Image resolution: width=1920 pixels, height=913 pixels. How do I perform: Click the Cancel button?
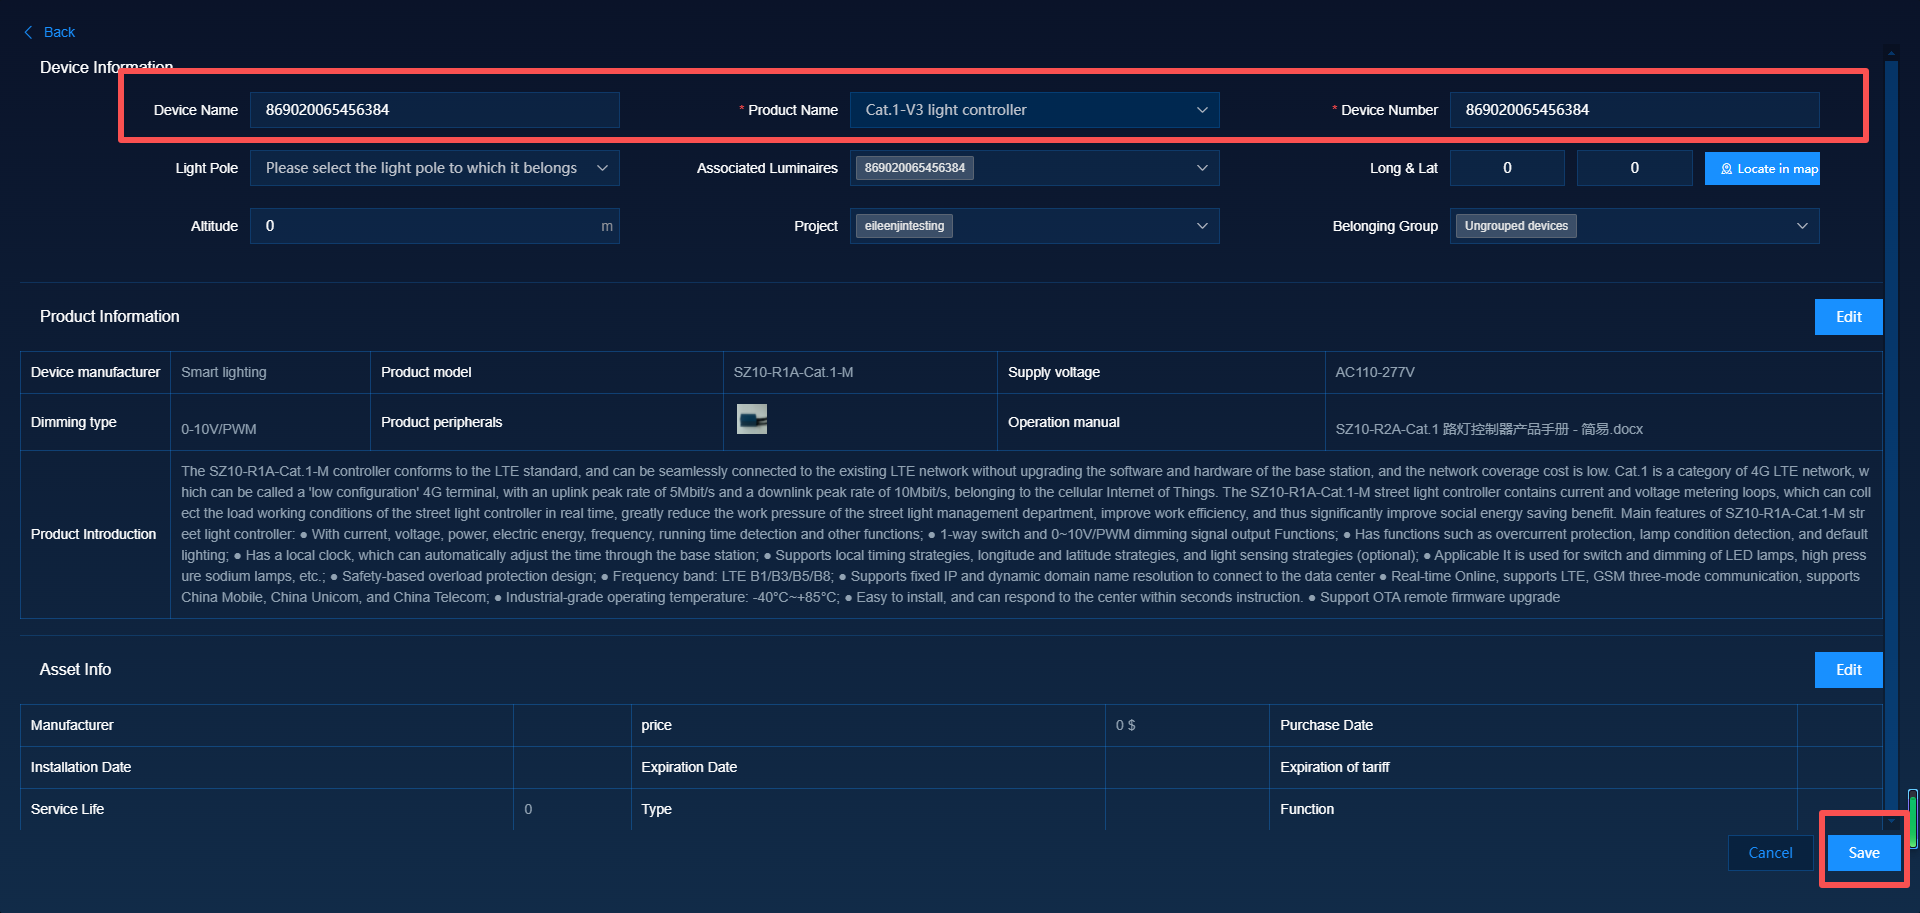[x=1770, y=853]
